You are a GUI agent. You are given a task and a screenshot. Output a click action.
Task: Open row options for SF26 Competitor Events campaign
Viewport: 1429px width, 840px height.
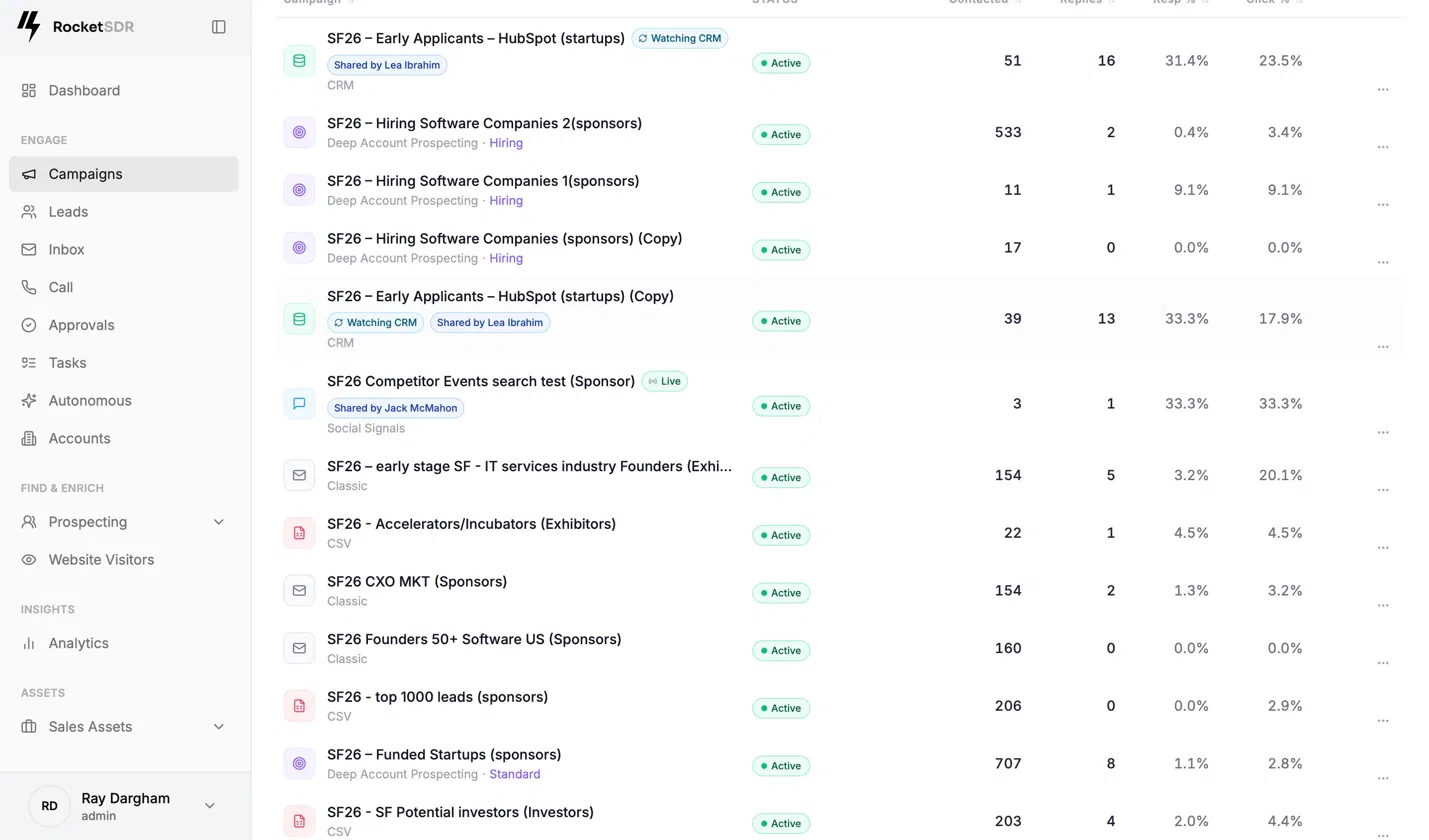[1383, 433]
